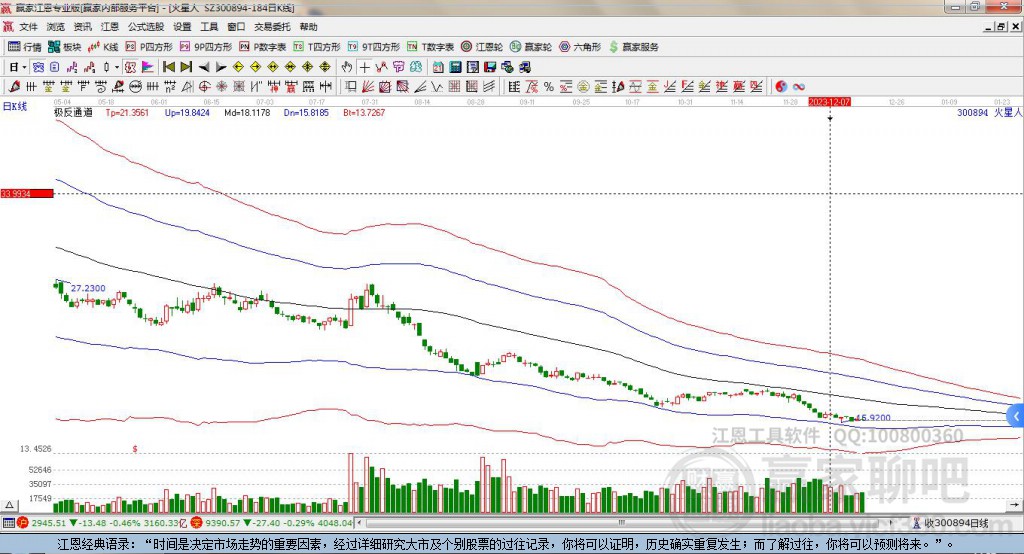Open the 江恩轮 Gann wheel
1024x554 pixels.
coord(482,47)
